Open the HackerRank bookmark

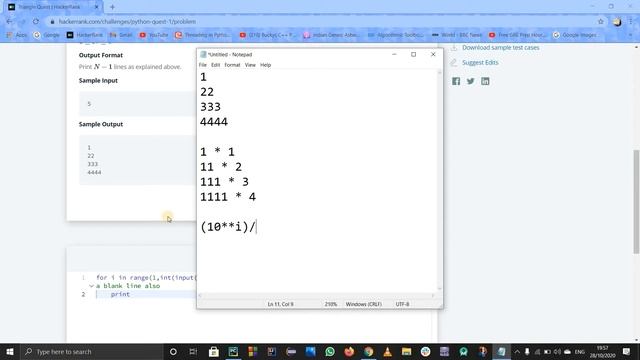tap(85, 35)
